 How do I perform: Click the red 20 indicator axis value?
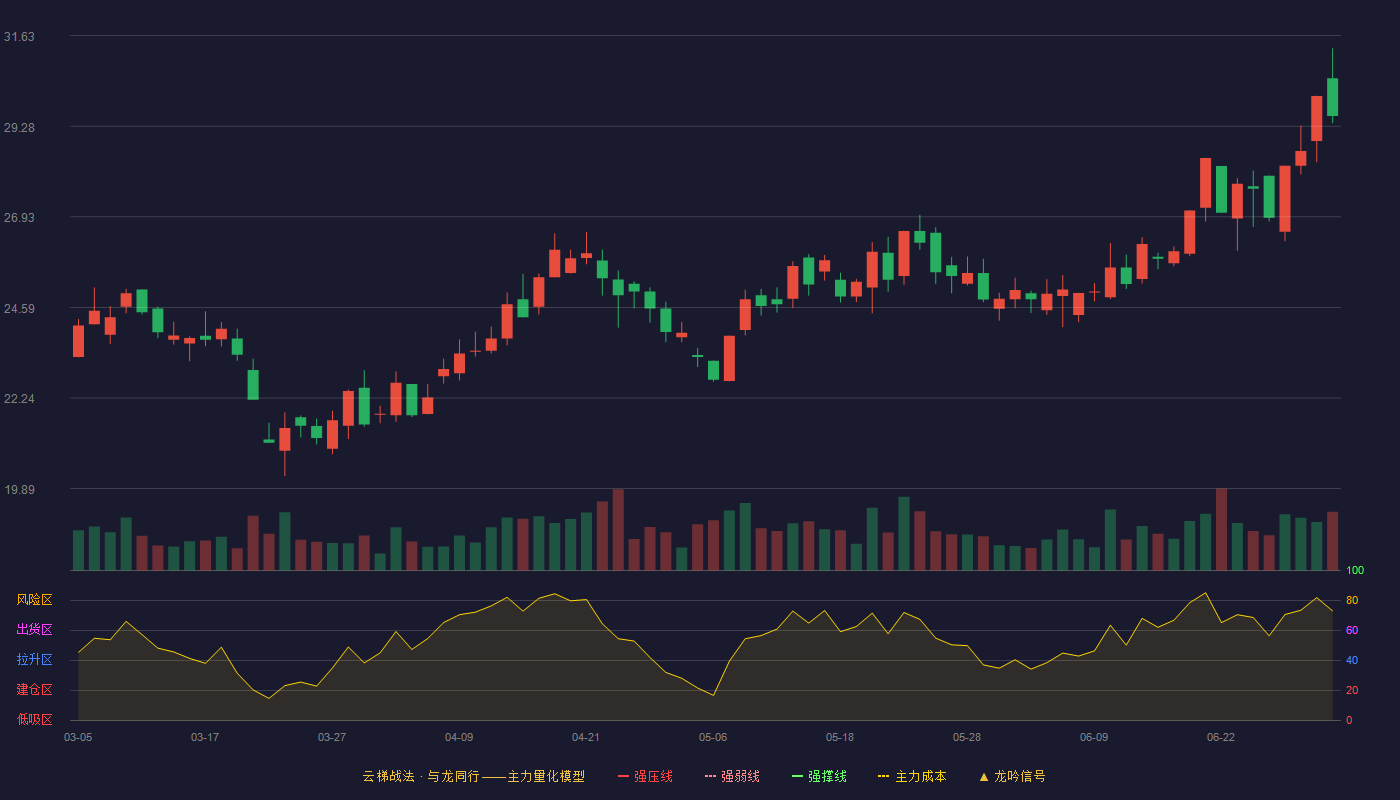pos(1352,690)
